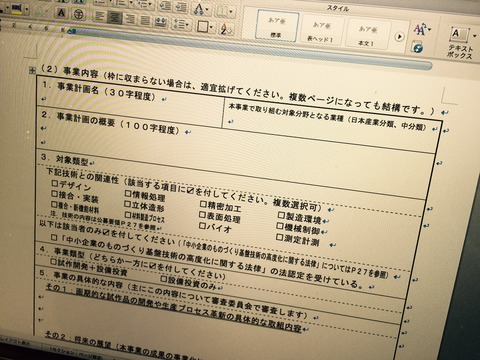Image resolution: width=480 pixels, height=360 pixels.
Task: Click the blue indent marker on the ruler
Action: [x=71, y=31]
